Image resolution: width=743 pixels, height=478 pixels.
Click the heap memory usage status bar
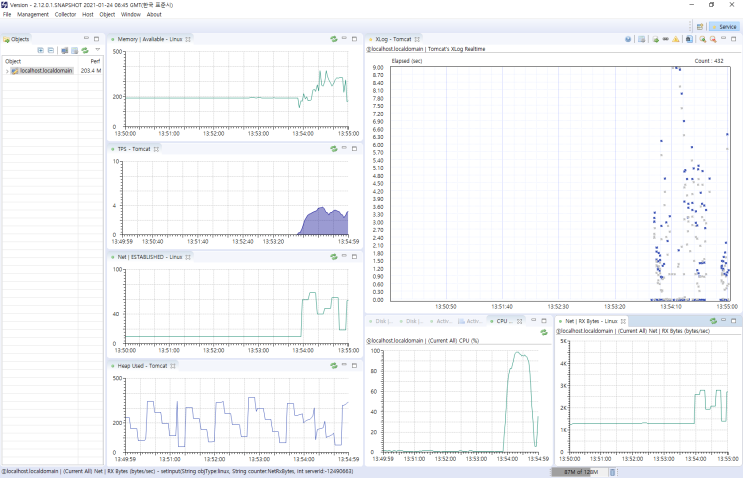(x=579, y=471)
